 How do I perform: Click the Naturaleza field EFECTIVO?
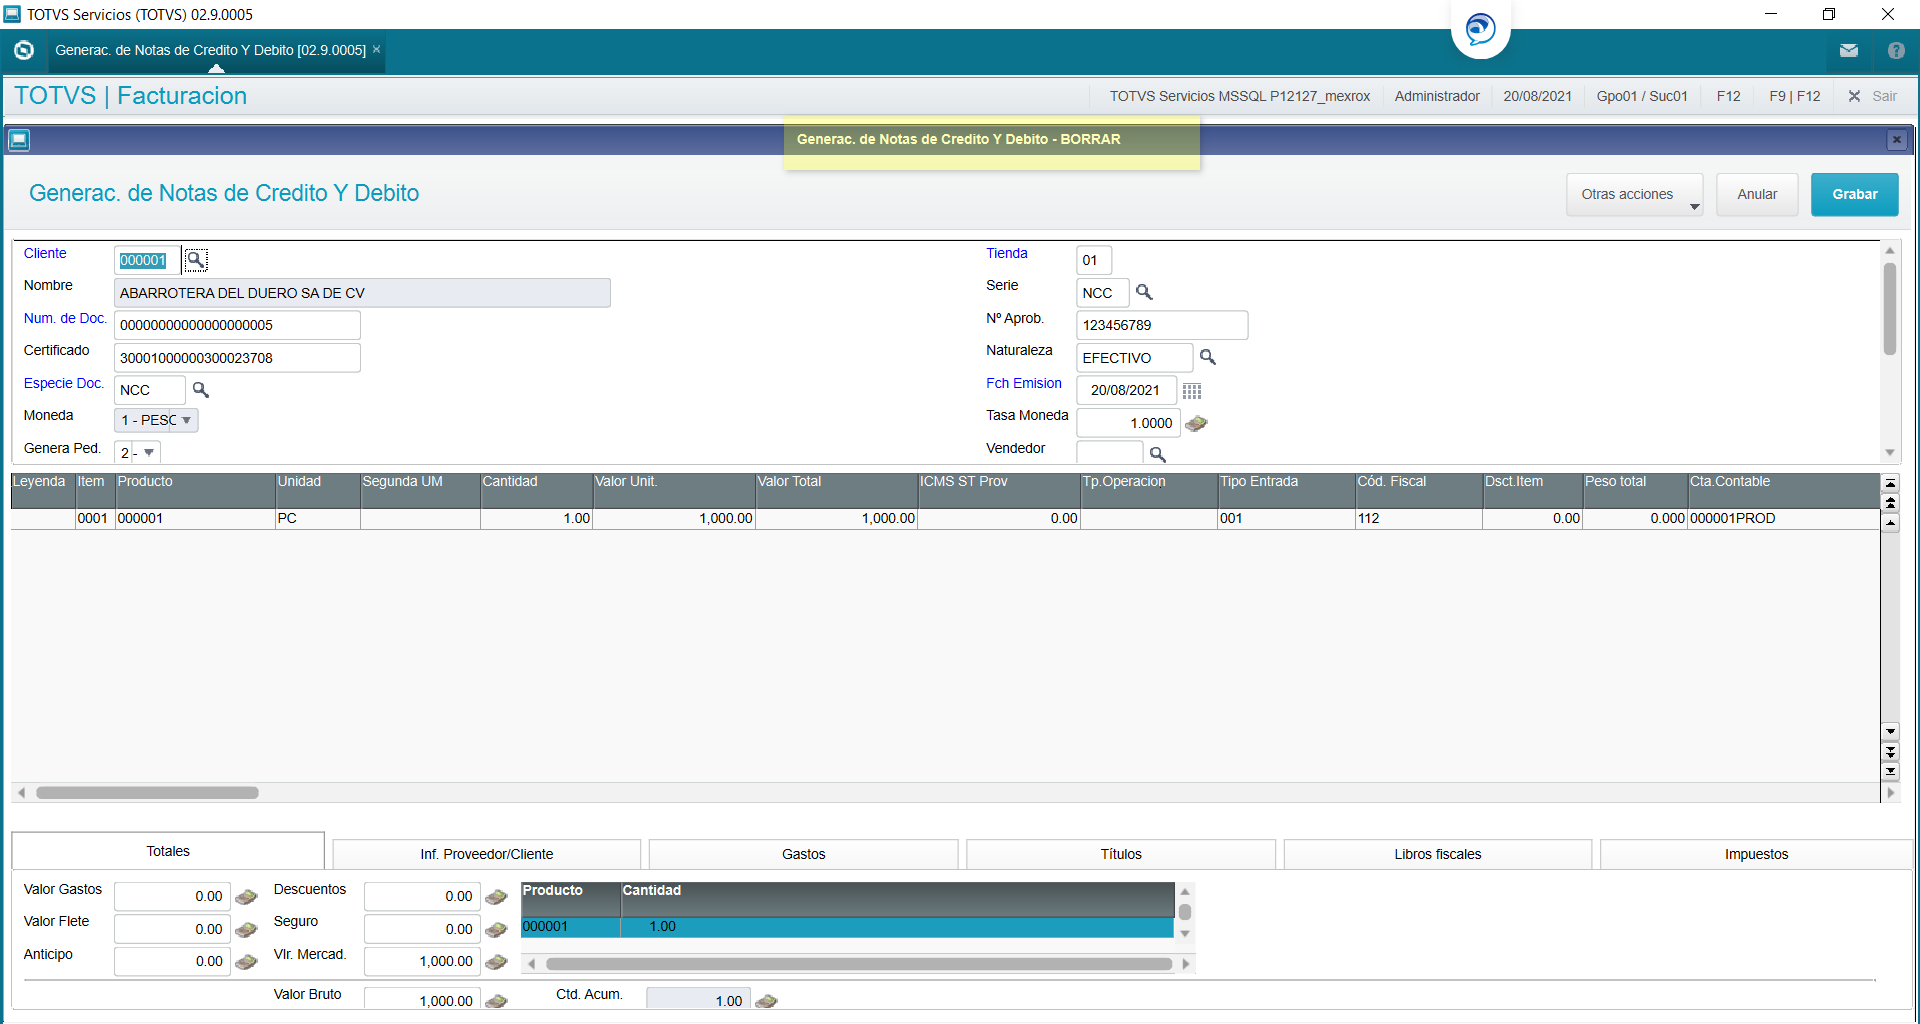(1134, 358)
